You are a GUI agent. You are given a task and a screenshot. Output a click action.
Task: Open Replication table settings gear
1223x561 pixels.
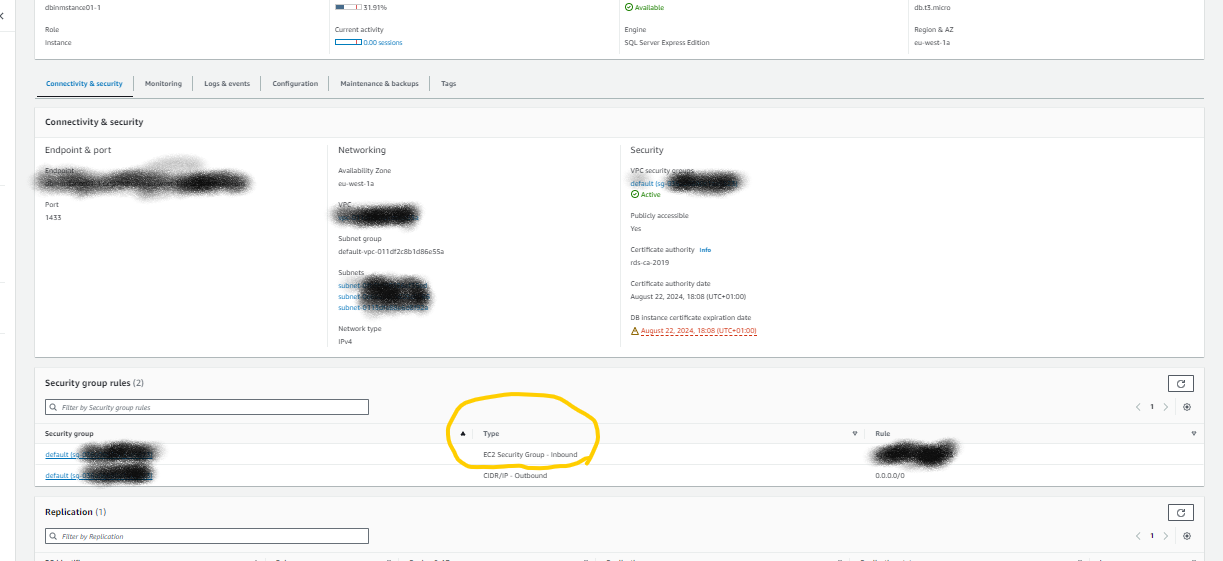[x=1187, y=536]
